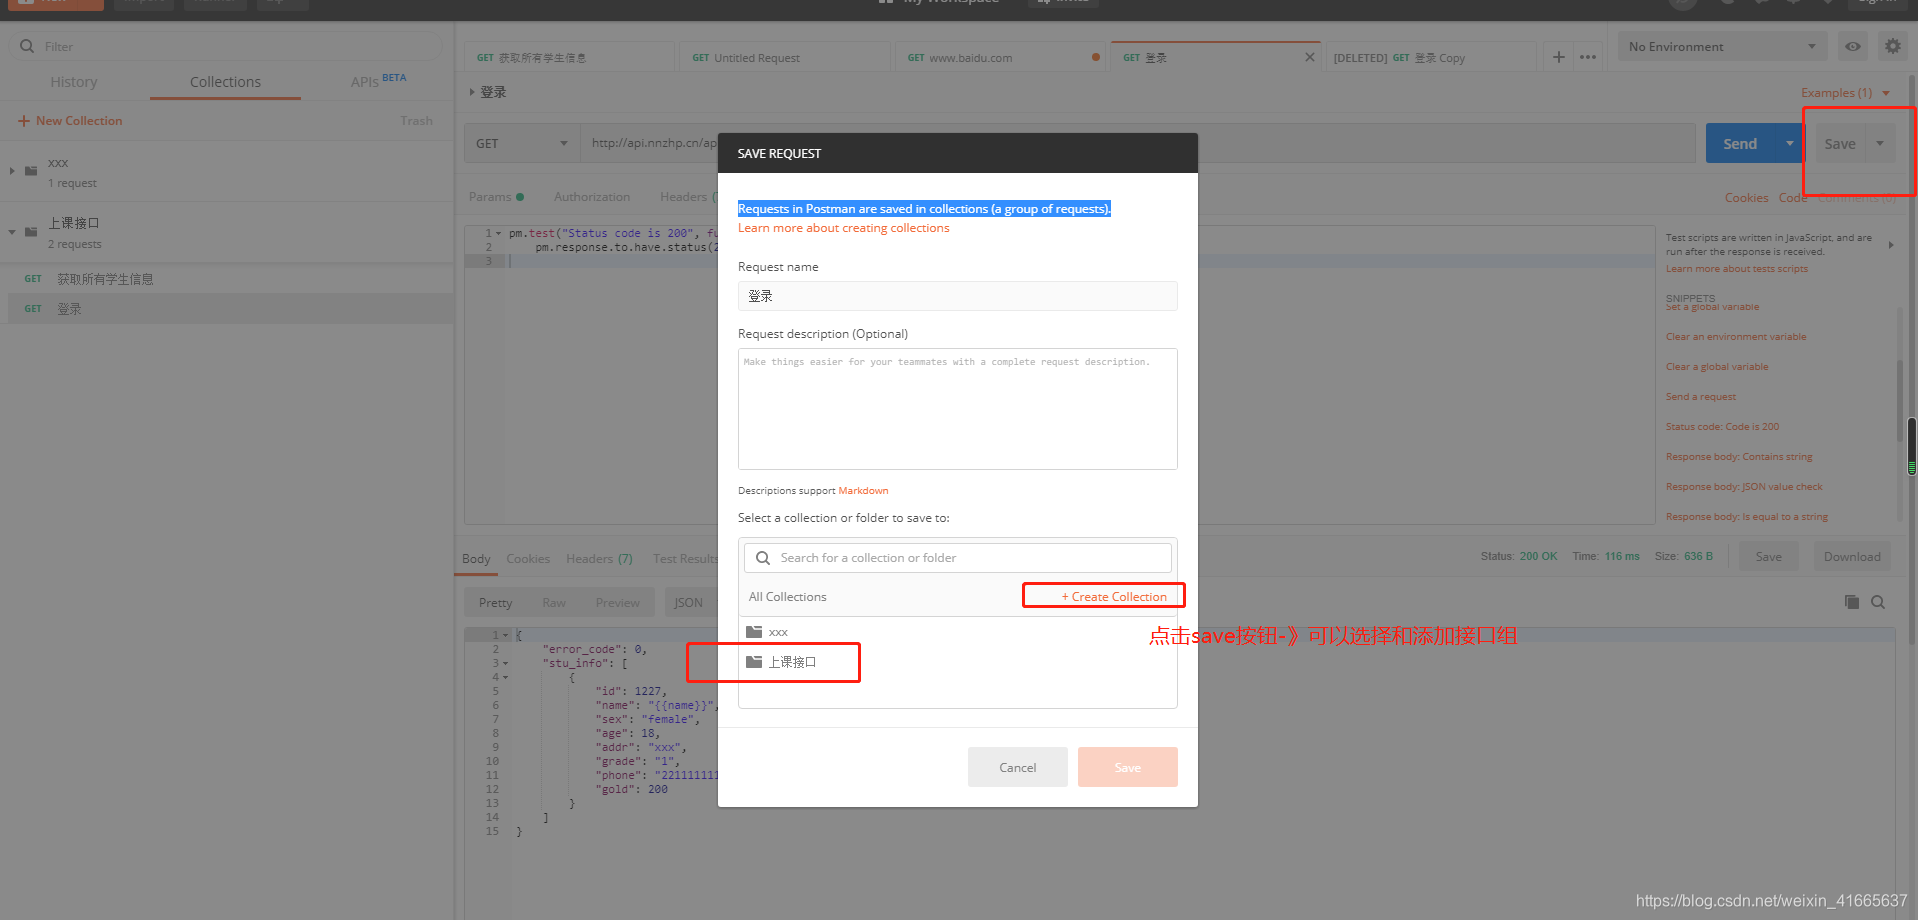Open the GET method dropdown
Viewport: 1918px width, 920px height.
pos(521,143)
